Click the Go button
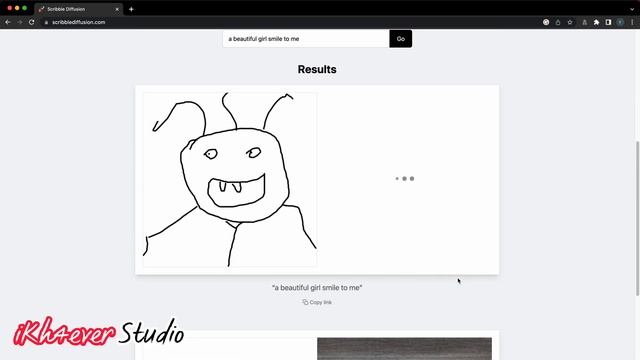The image size is (640, 360). tap(400, 39)
